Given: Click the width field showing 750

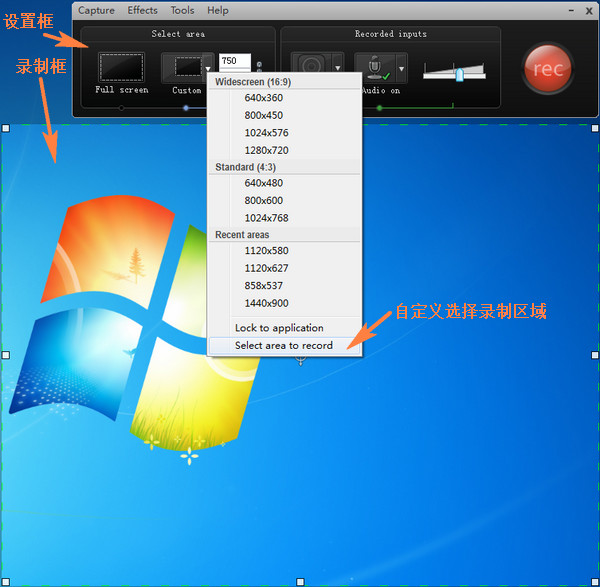Looking at the screenshot, I should click(x=235, y=61).
